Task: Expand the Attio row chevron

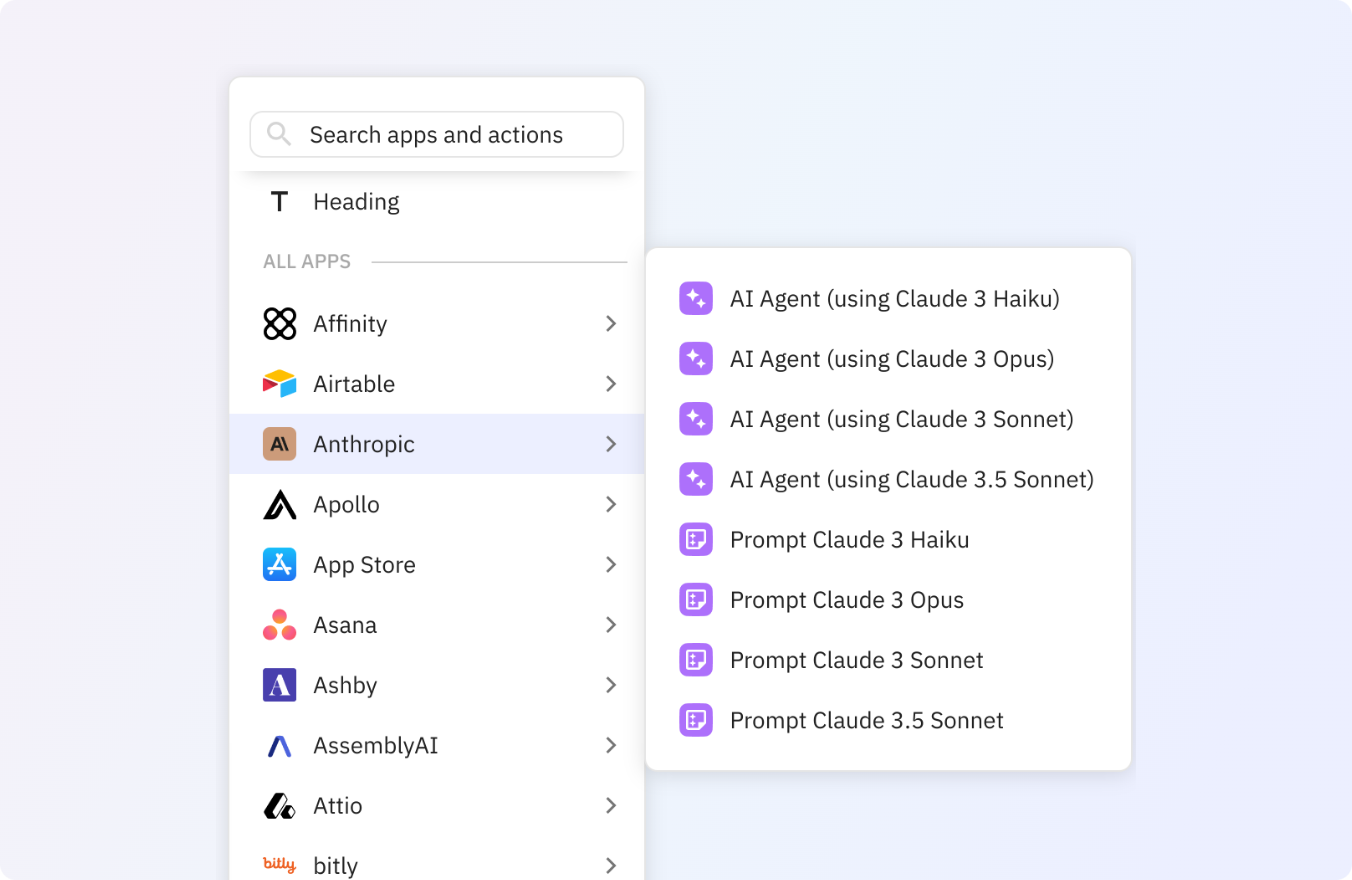Action: (611, 806)
